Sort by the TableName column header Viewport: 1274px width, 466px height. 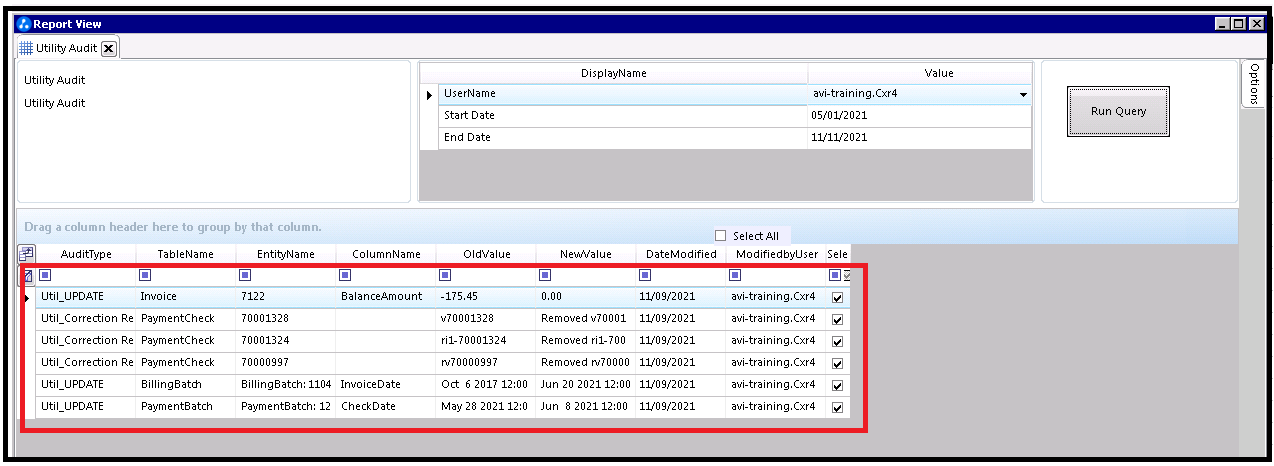coord(186,254)
